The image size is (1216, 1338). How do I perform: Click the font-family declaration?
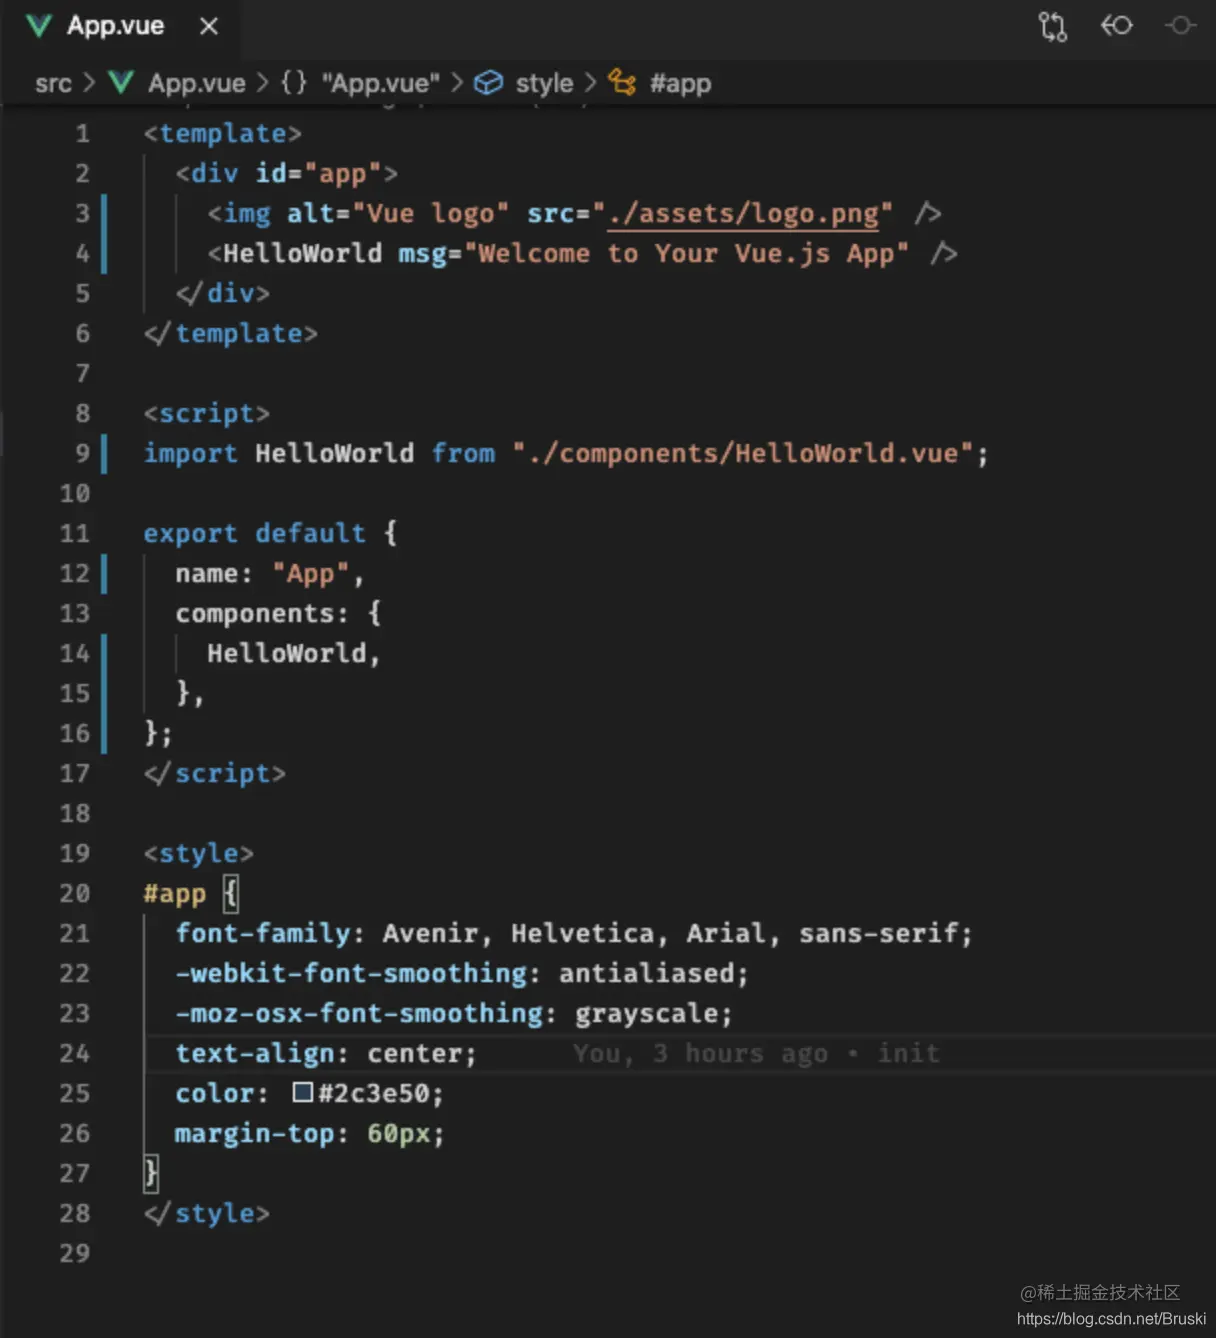(x=574, y=933)
